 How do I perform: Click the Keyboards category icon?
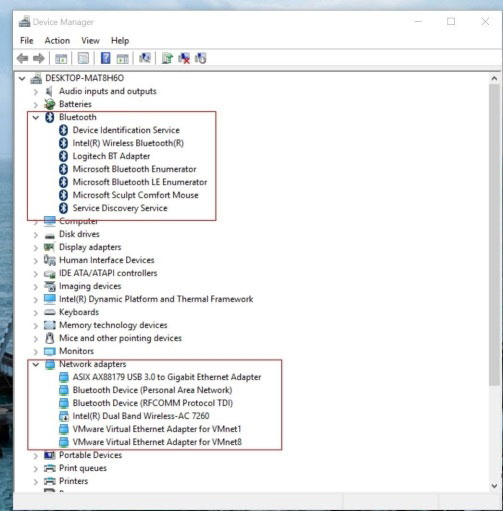[x=50, y=312]
